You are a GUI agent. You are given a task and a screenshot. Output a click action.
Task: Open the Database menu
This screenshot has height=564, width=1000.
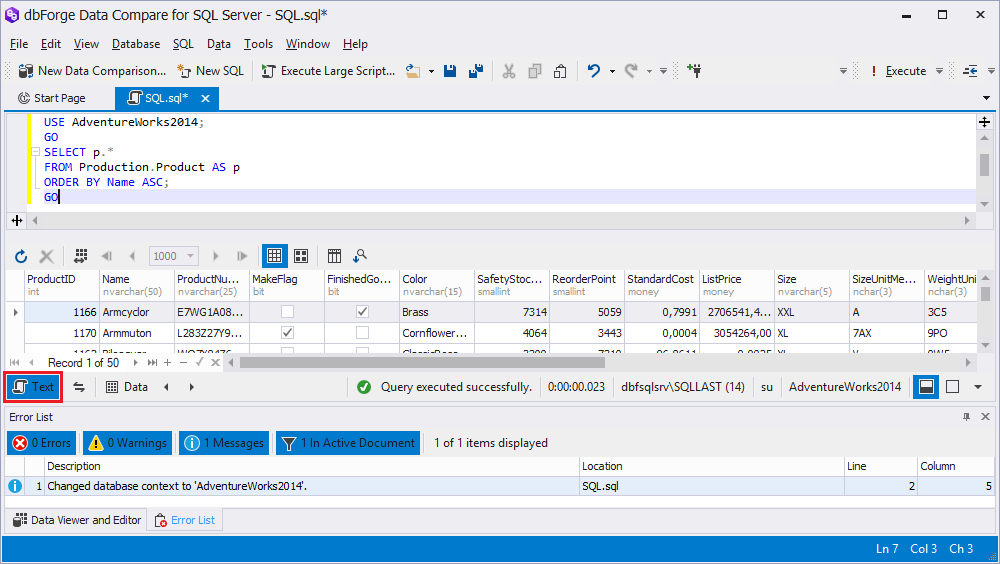pos(136,44)
